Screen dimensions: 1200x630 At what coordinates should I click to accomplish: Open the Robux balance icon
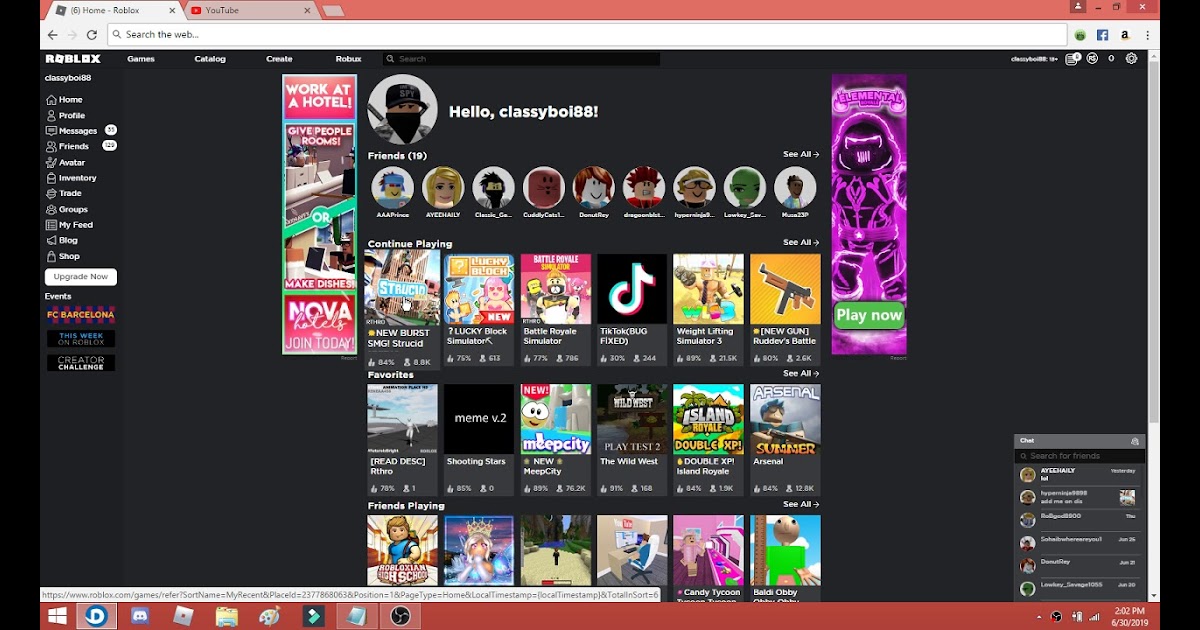(x=1092, y=59)
